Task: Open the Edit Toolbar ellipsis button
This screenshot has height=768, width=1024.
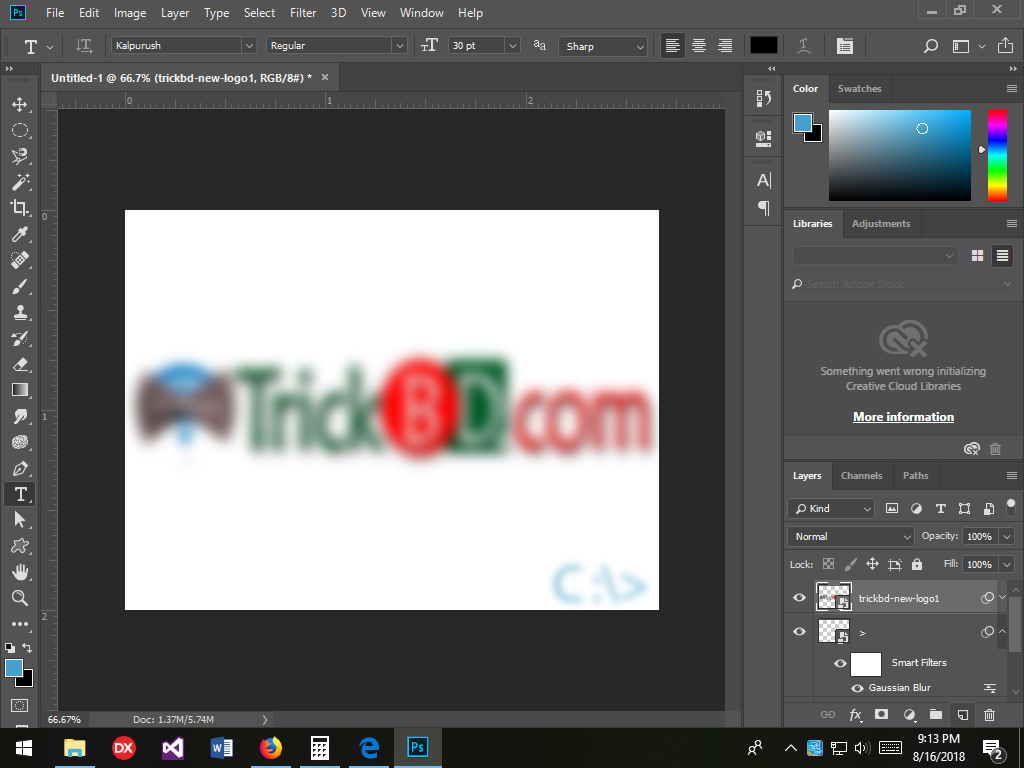Action: click(x=20, y=624)
